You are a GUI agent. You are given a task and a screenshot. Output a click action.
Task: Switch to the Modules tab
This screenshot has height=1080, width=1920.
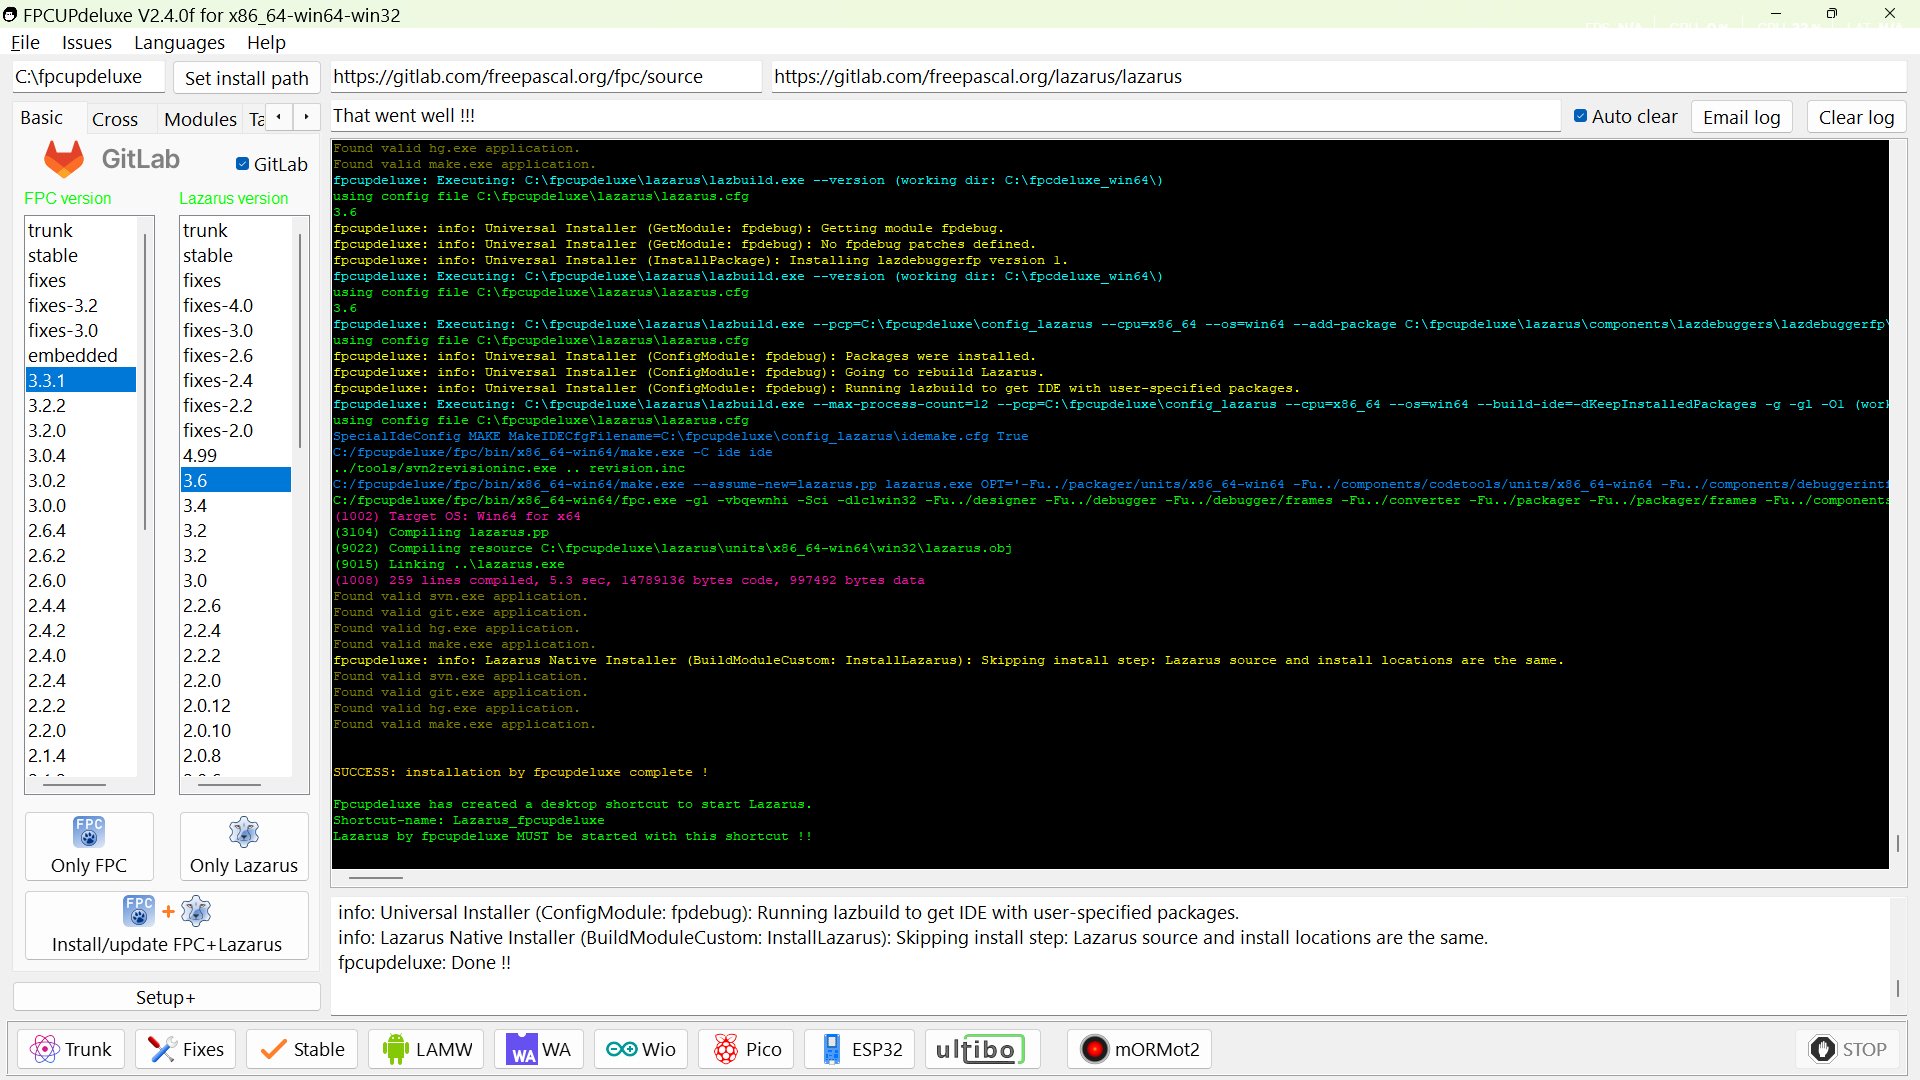pos(200,119)
